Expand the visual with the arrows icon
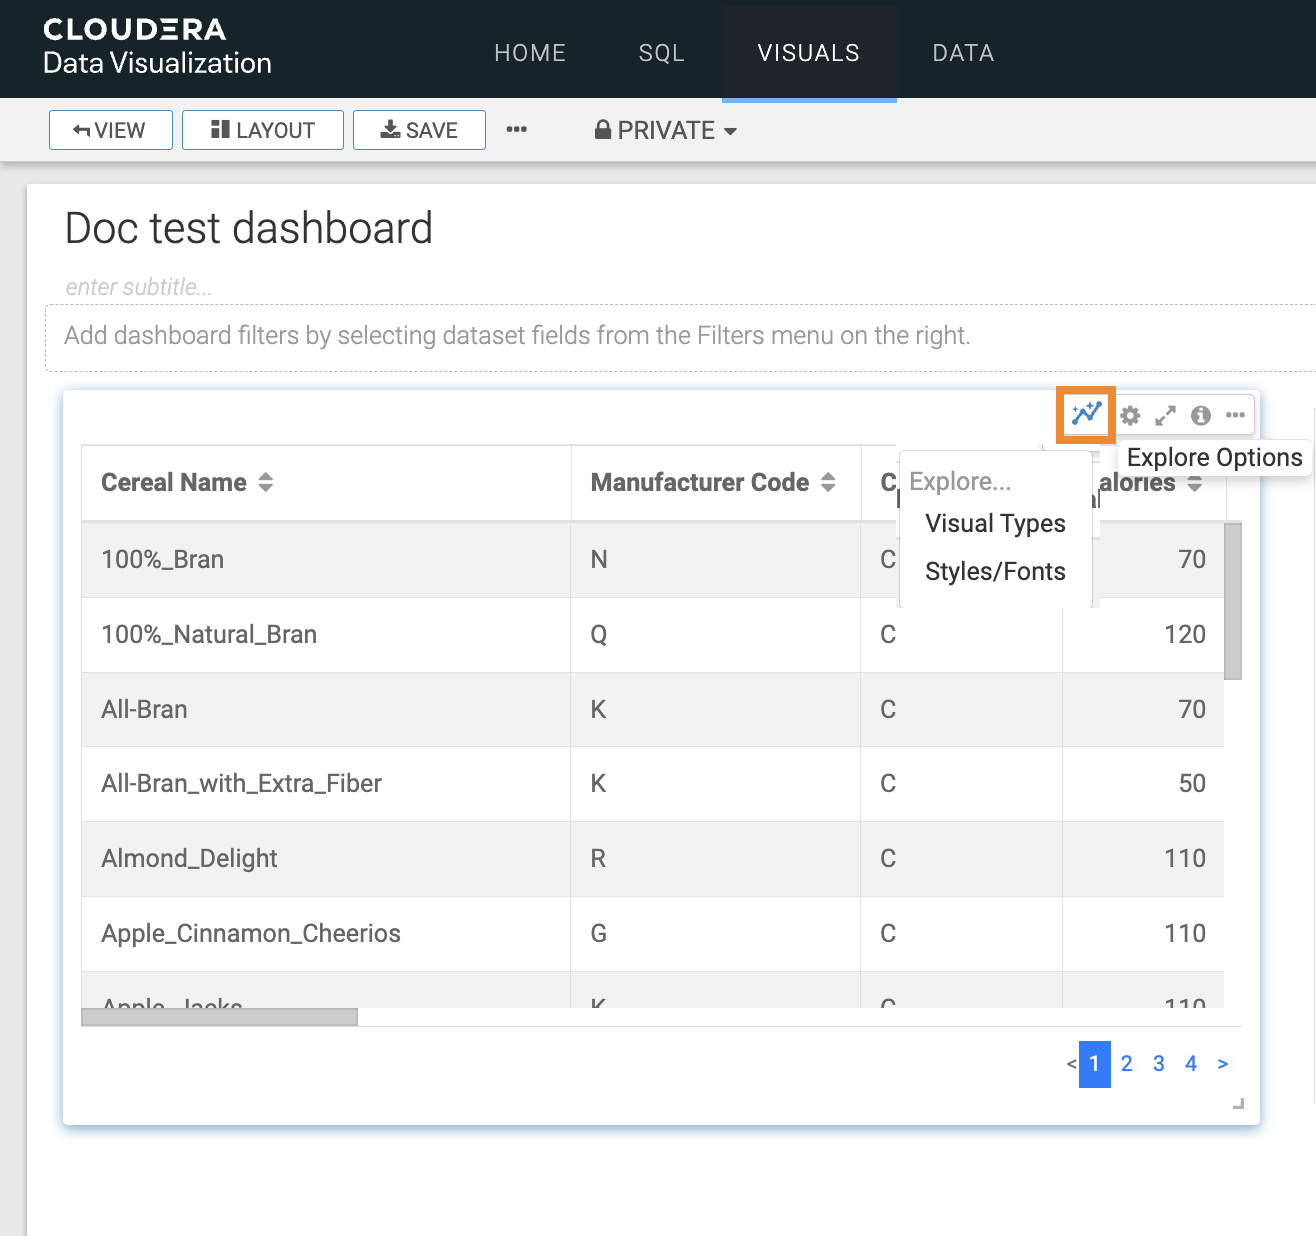Image resolution: width=1316 pixels, height=1236 pixels. 1165,416
